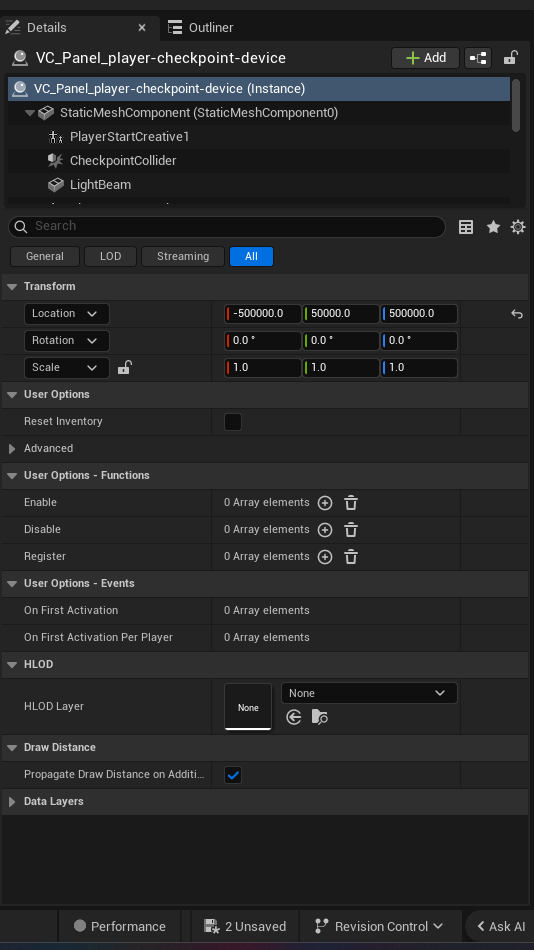Collapse the HLOD section
Image resolution: width=534 pixels, height=950 pixels.
(12, 665)
